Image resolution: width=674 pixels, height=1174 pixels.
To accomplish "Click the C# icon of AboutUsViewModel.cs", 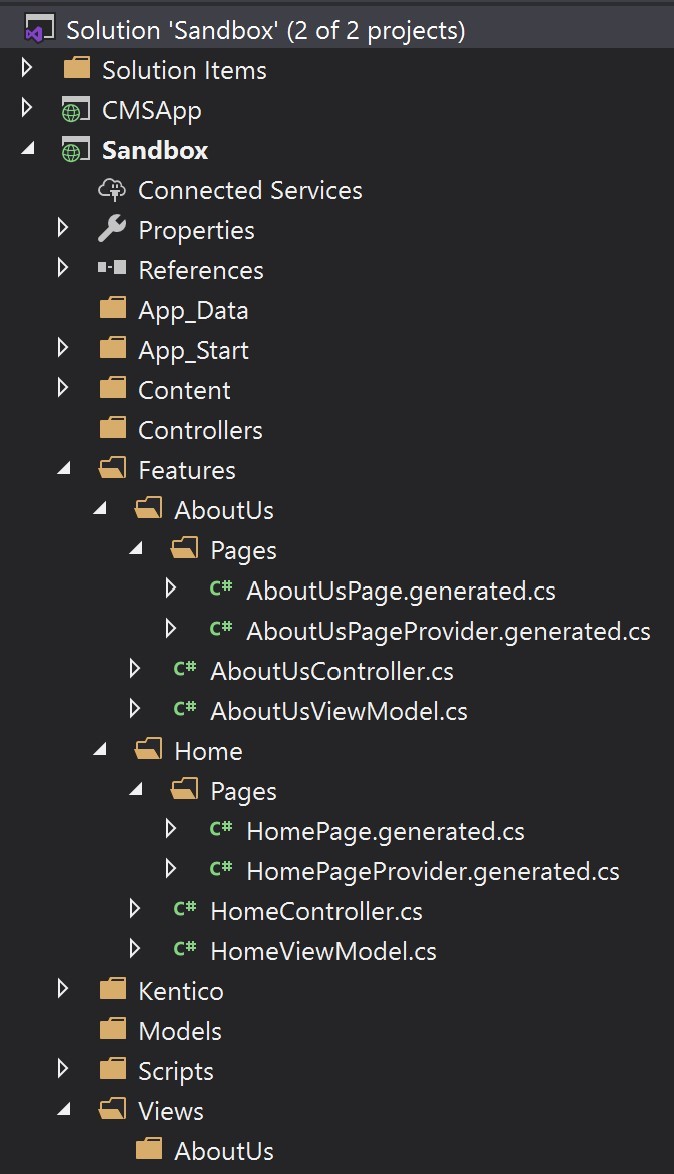I will (x=185, y=708).
